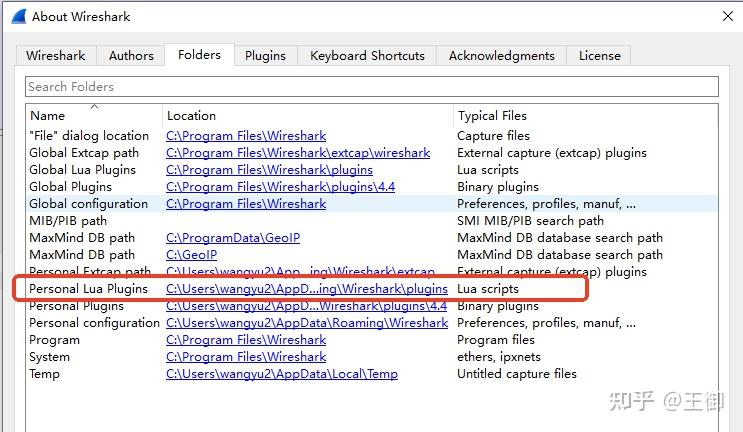Click the MaxMind DB ProgramData GeoIP link
The image size is (743, 432).
click(x=233, y=238)
